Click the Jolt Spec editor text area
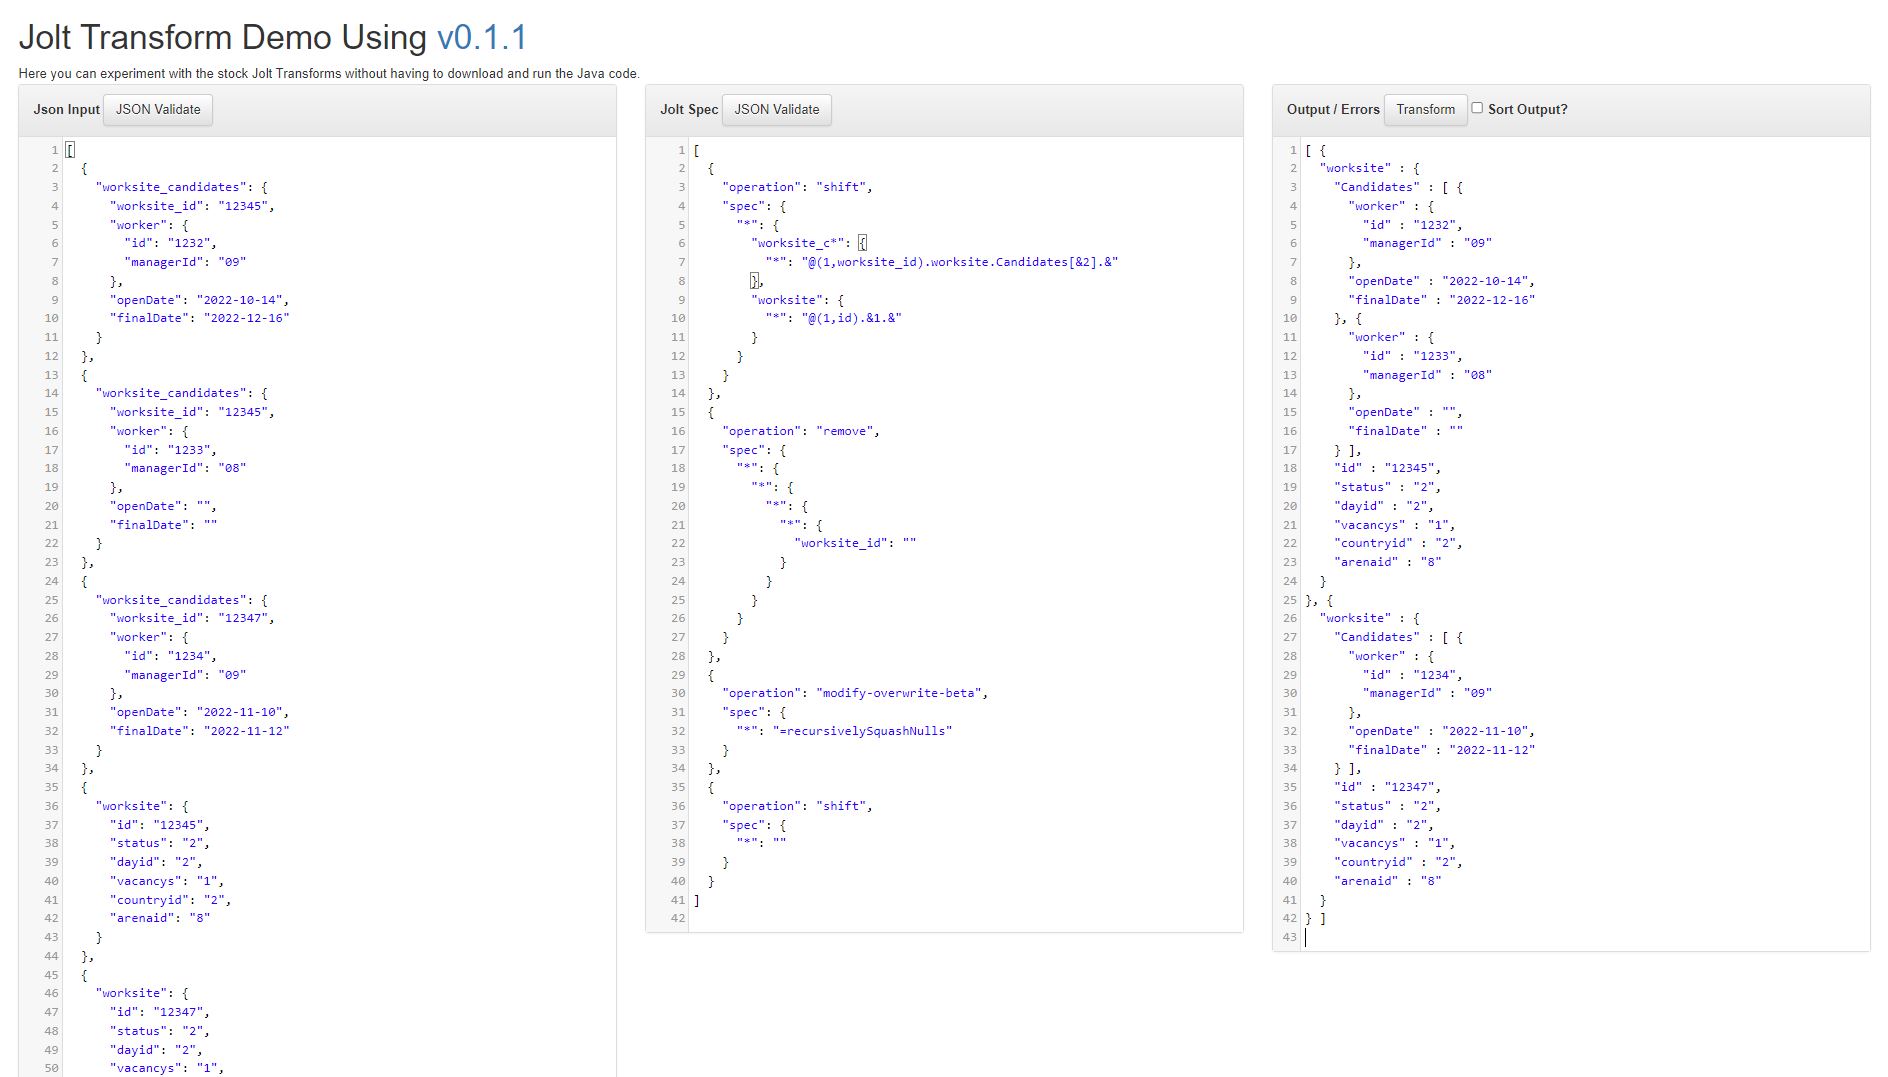 (x=966, y=534)
